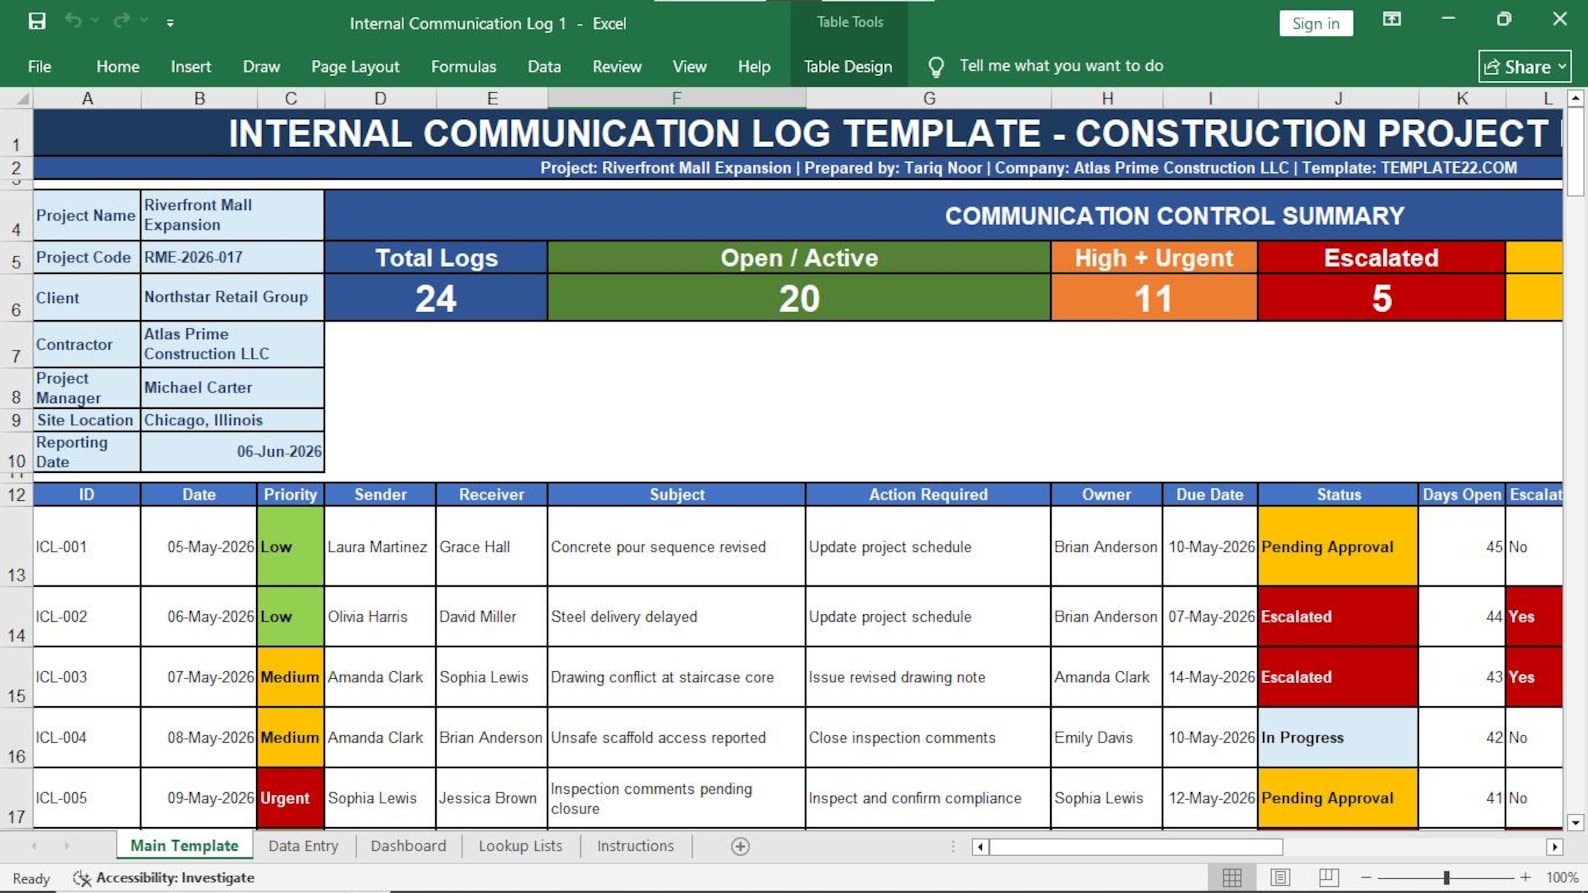Open the Data ribbon tab
Screen dimensions: 1588x893
544,66
